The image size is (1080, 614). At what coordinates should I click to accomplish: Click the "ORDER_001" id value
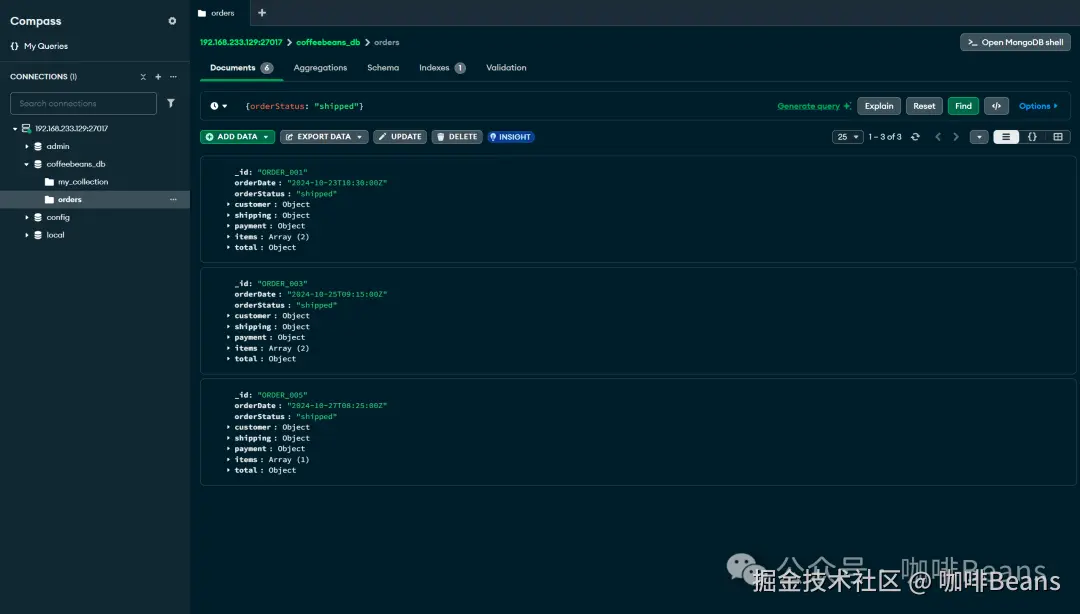(282, 172)
